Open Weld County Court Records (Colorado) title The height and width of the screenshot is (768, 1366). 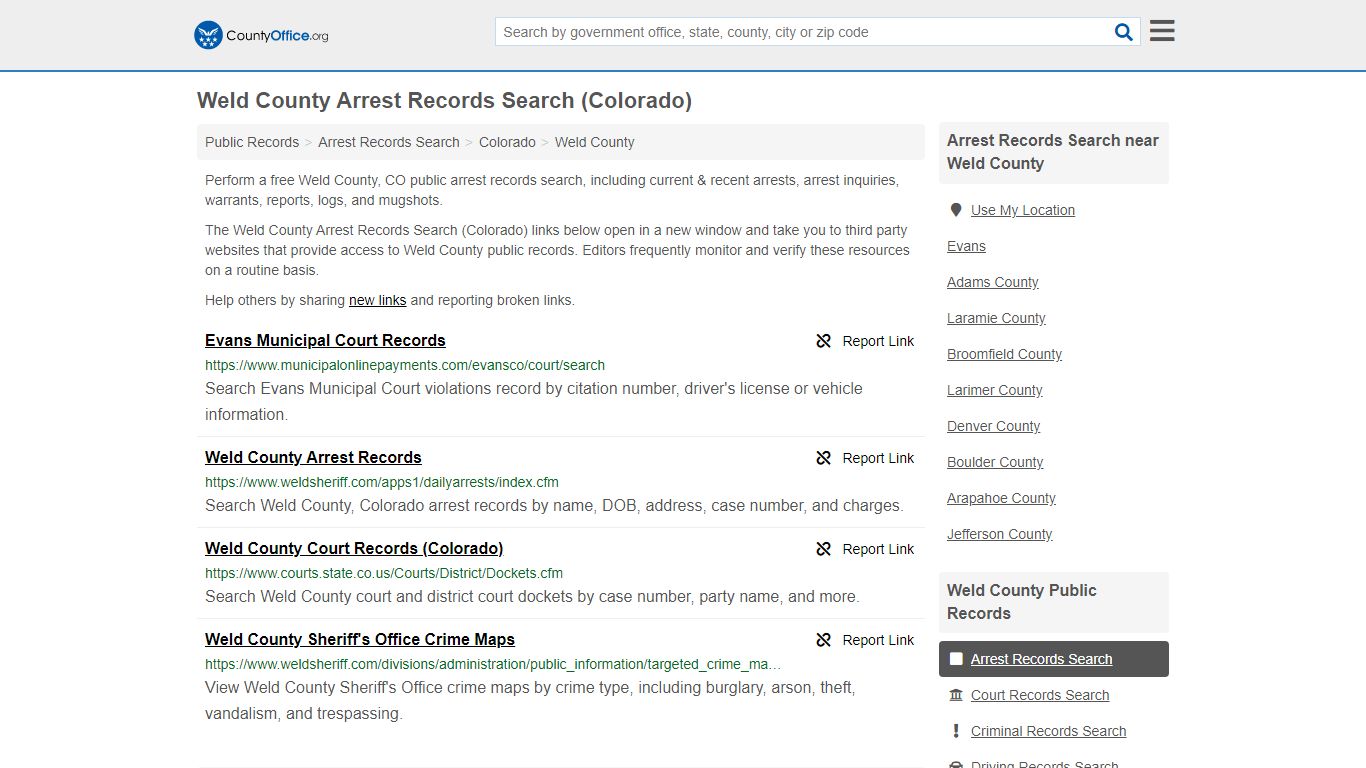click(354, 548)
